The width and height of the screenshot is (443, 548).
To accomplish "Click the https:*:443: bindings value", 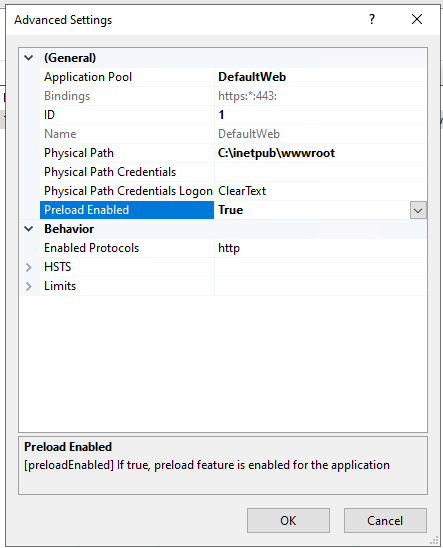I will tap(247, 96).
